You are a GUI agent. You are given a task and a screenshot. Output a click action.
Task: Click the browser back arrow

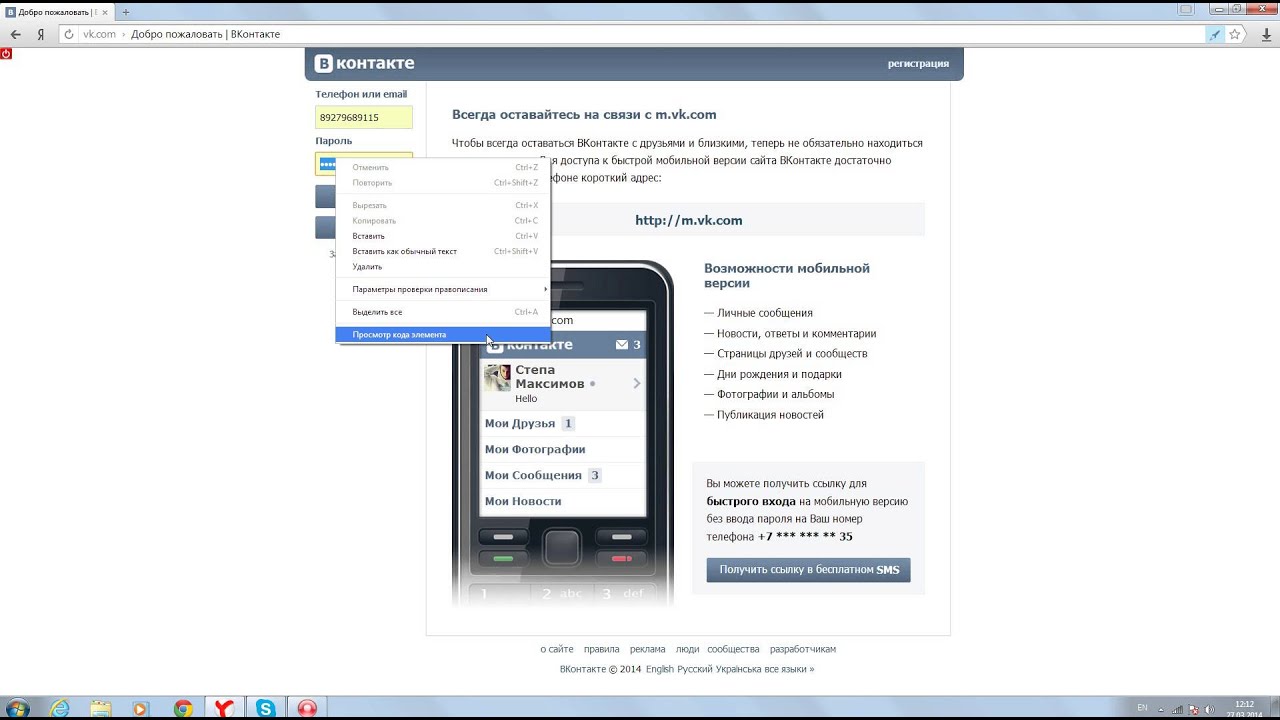[x=16, y=34]
